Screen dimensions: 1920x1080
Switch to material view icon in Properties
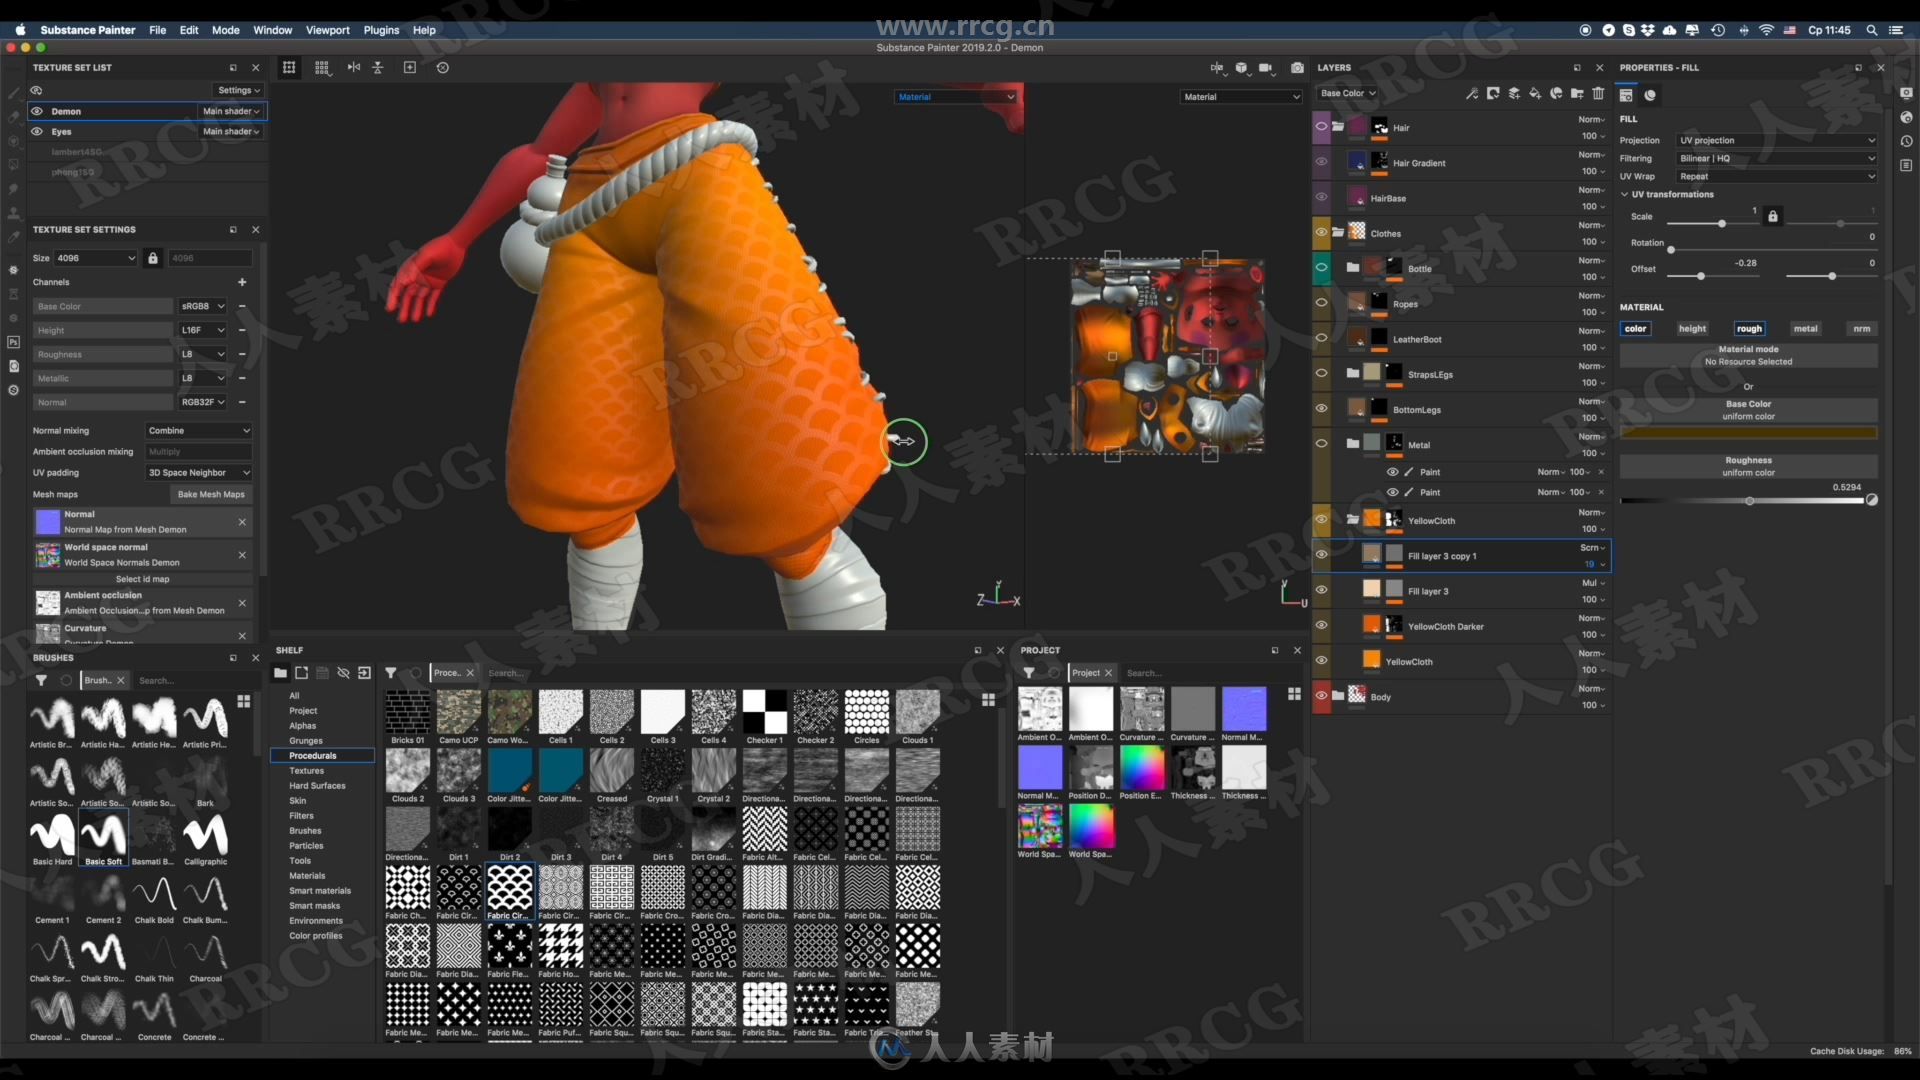[1650, 95]
